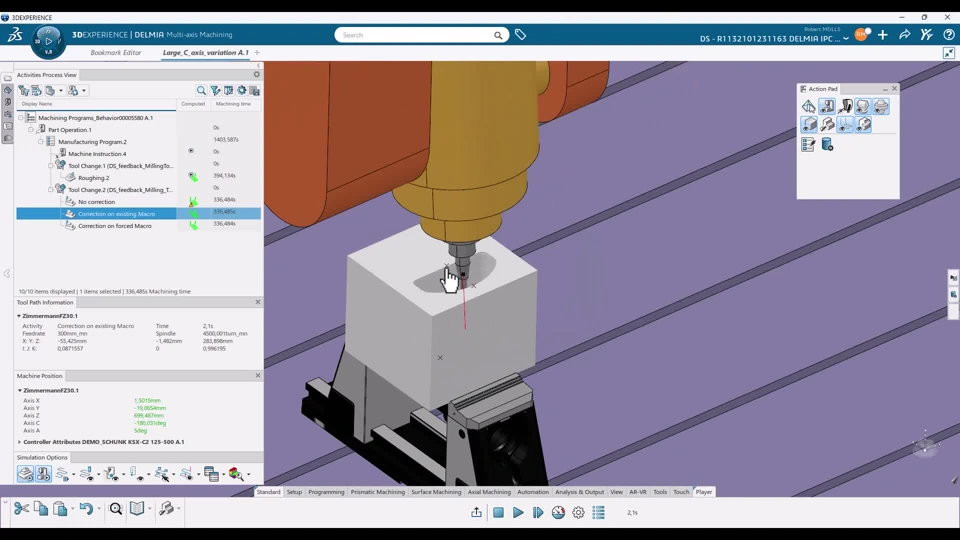
Task: Toggle the fixture display icon in Action Pad
Action: [x=881, y=107]
